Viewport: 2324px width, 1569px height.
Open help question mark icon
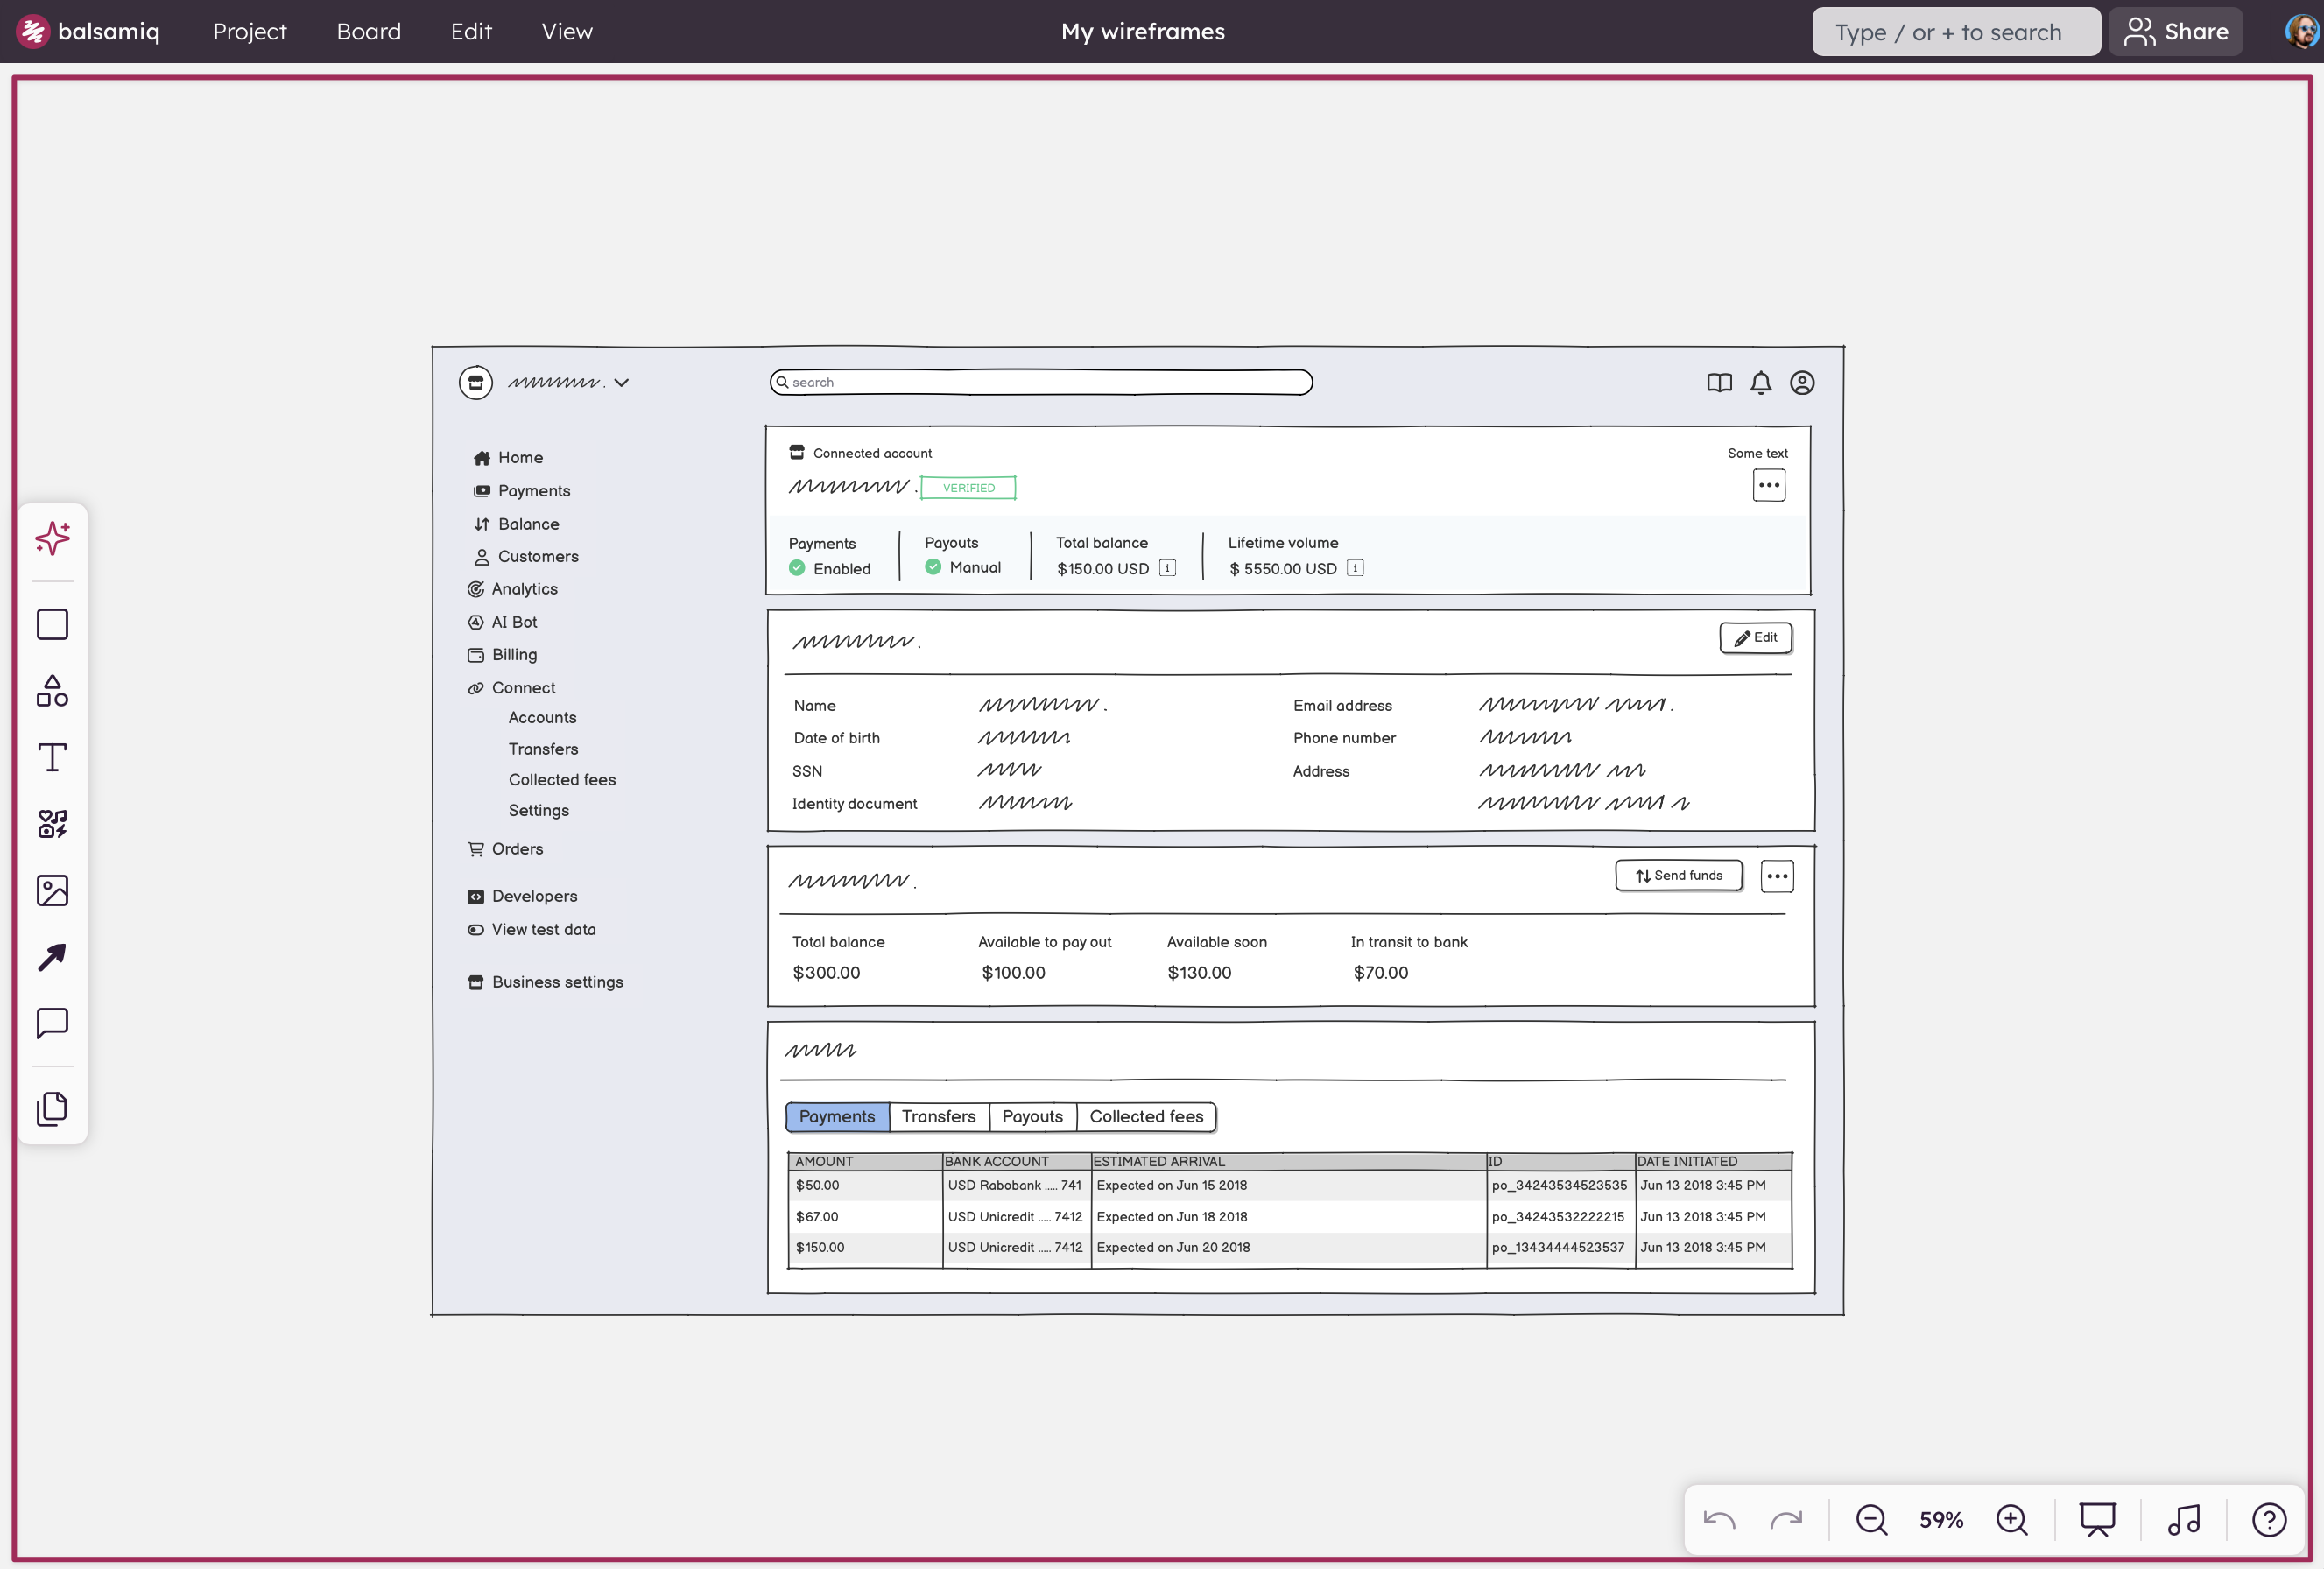(x=2269, y=1520)
